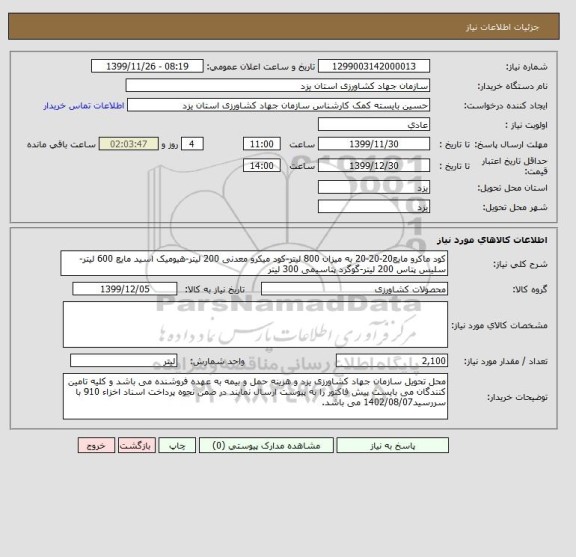Click the response deadline date 1399/11/30
This screenshot has width=576, height=557.
[374, 144]
